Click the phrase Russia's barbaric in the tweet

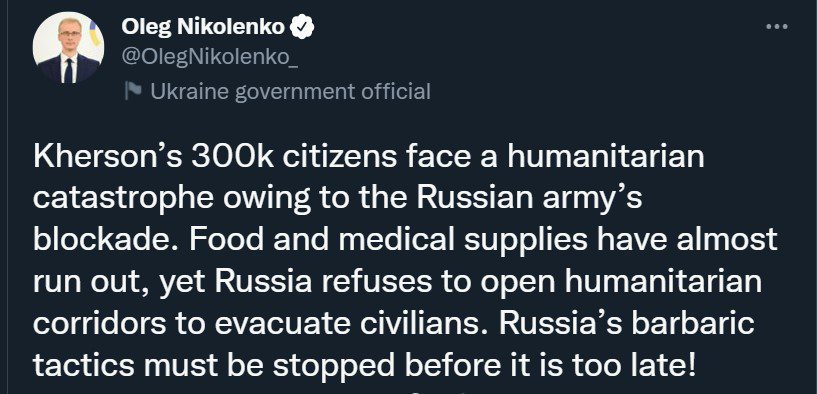click(x=627, y=323)
